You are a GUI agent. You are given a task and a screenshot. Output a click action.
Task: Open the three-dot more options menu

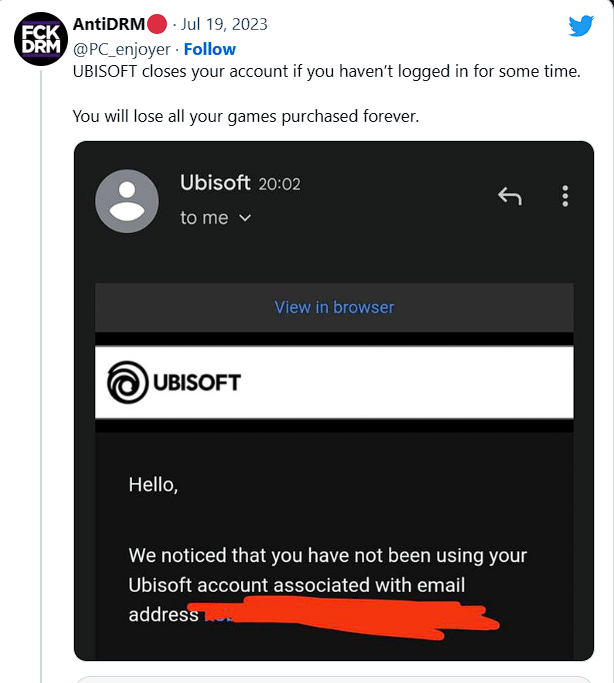[565, 196]
